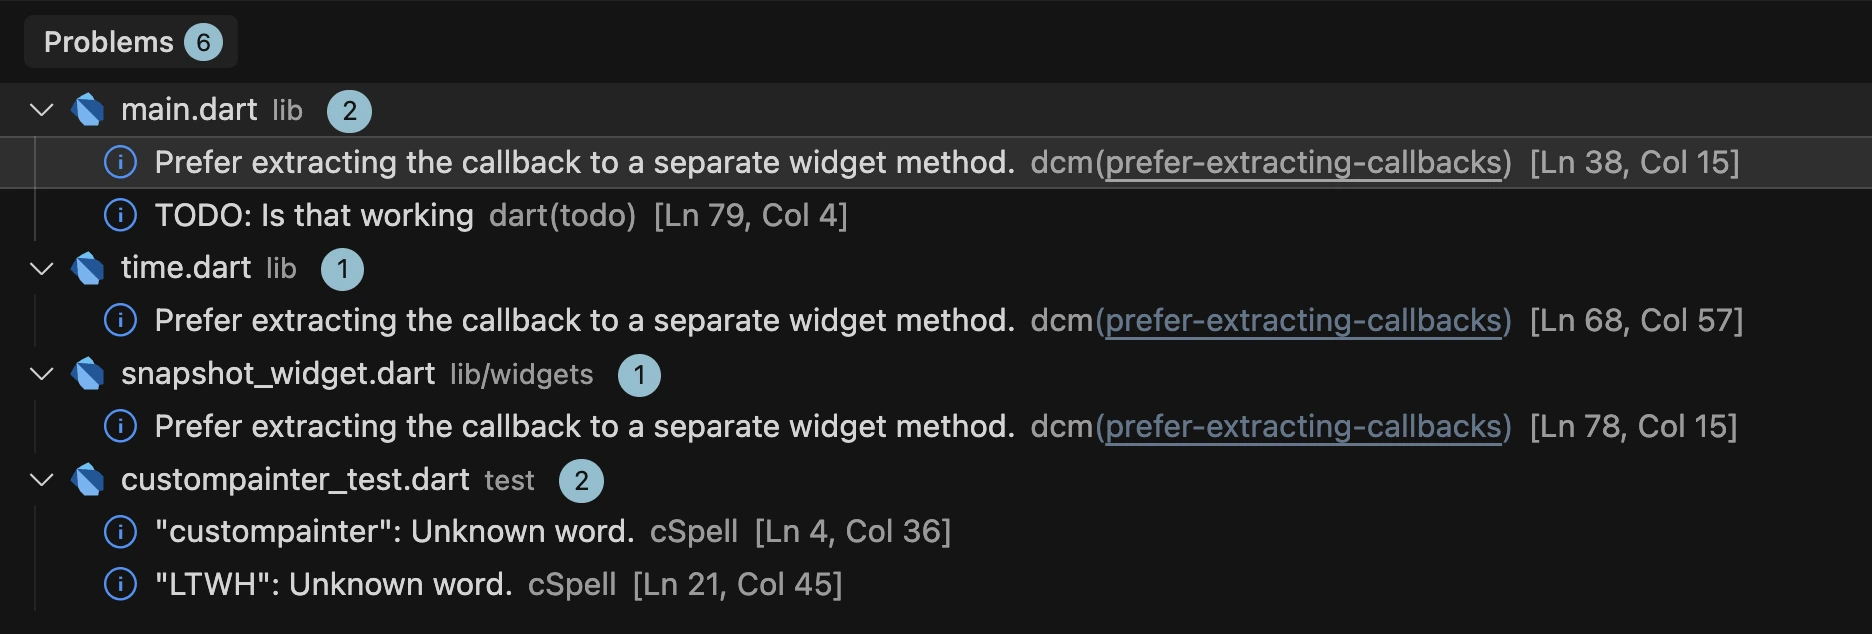
Task: Collapse the time.dart problem group
Action: (40, 268)
